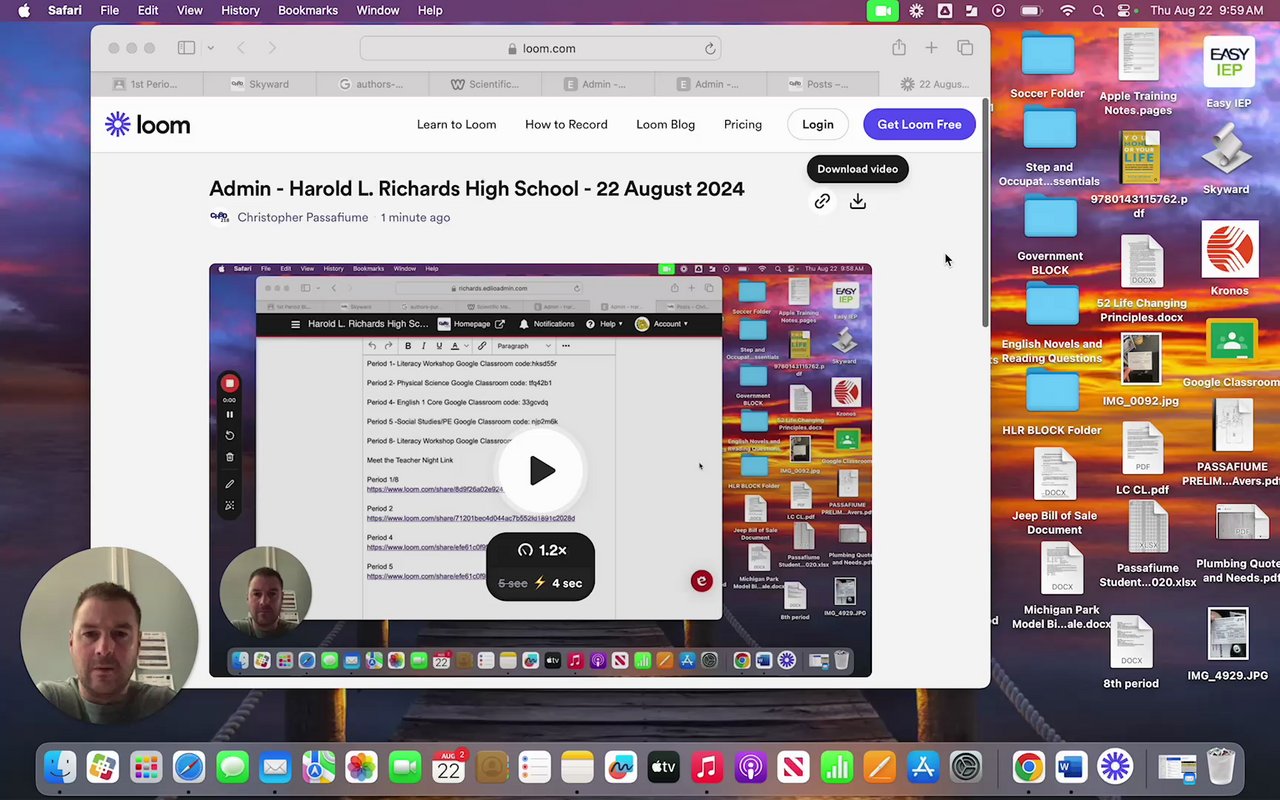Toggle the Safari sidebar
Screen dimensions: 1280x800
point(186,48)
